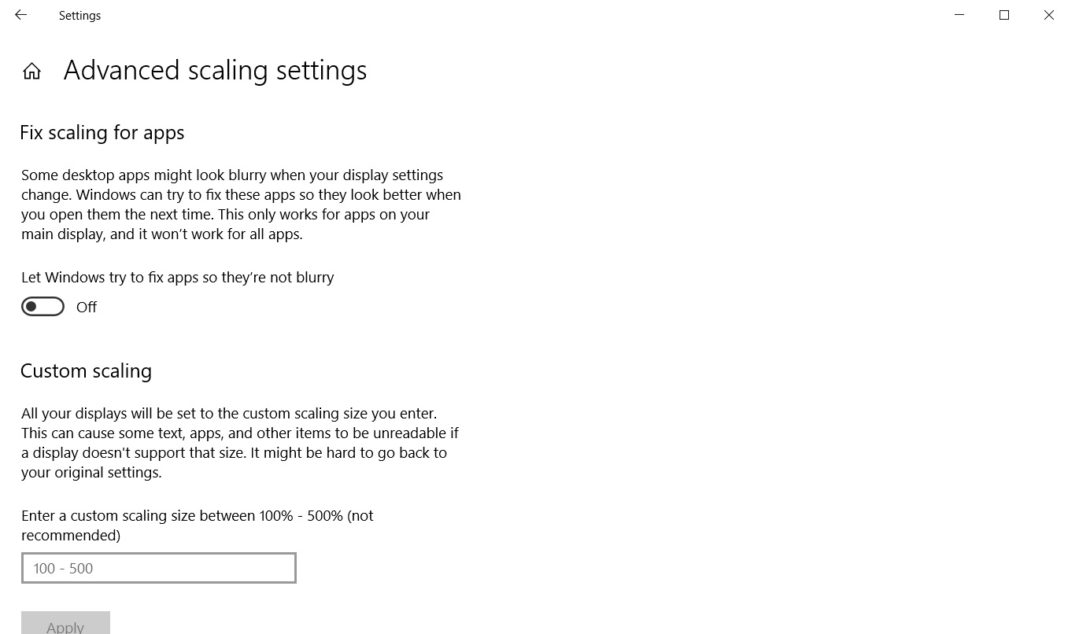Enable the 'Let Windows try to fix apps' toggle
Screen dimensions: 1068x634
(x=42, y=306)
